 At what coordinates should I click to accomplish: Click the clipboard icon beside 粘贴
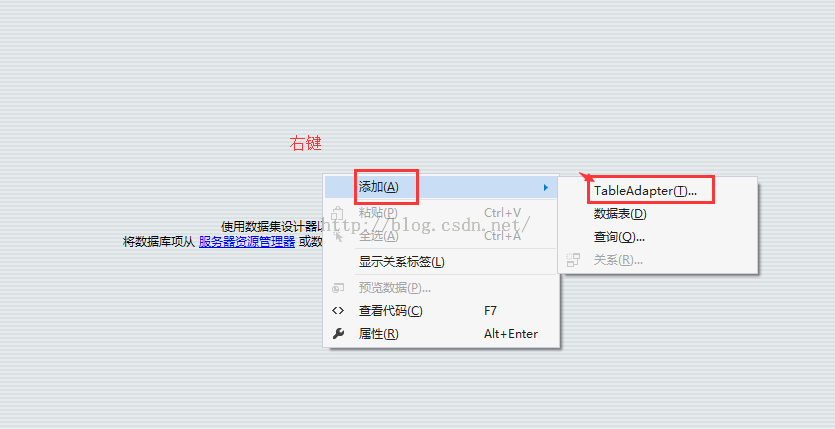338,214
